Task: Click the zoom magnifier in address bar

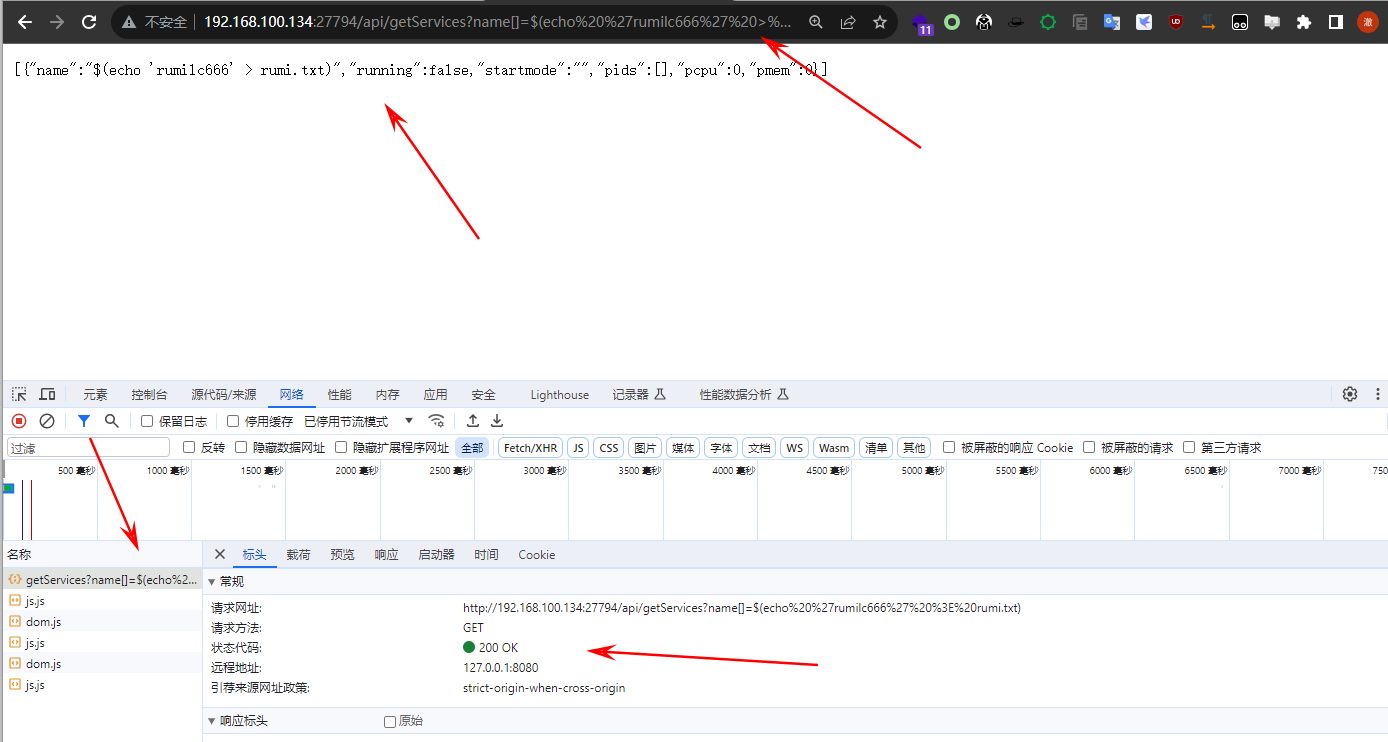Action: tap(816, 21)
